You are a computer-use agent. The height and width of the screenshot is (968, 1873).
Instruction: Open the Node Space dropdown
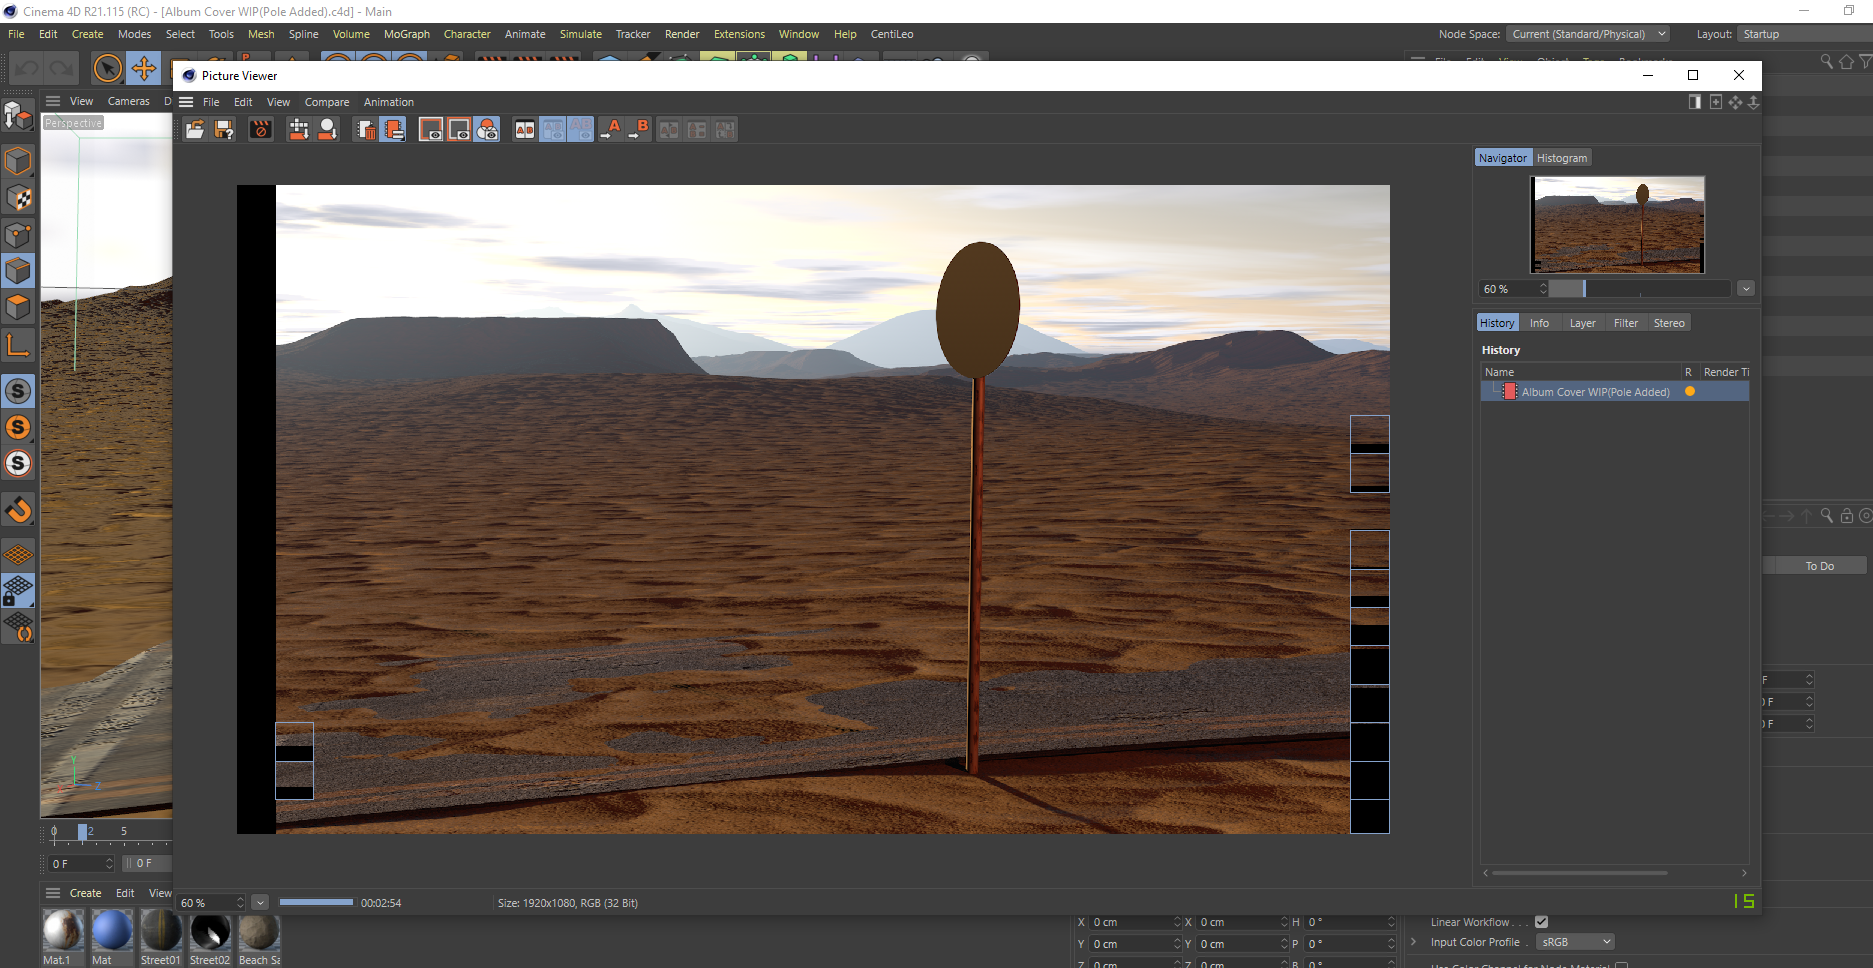point(1587,34)
